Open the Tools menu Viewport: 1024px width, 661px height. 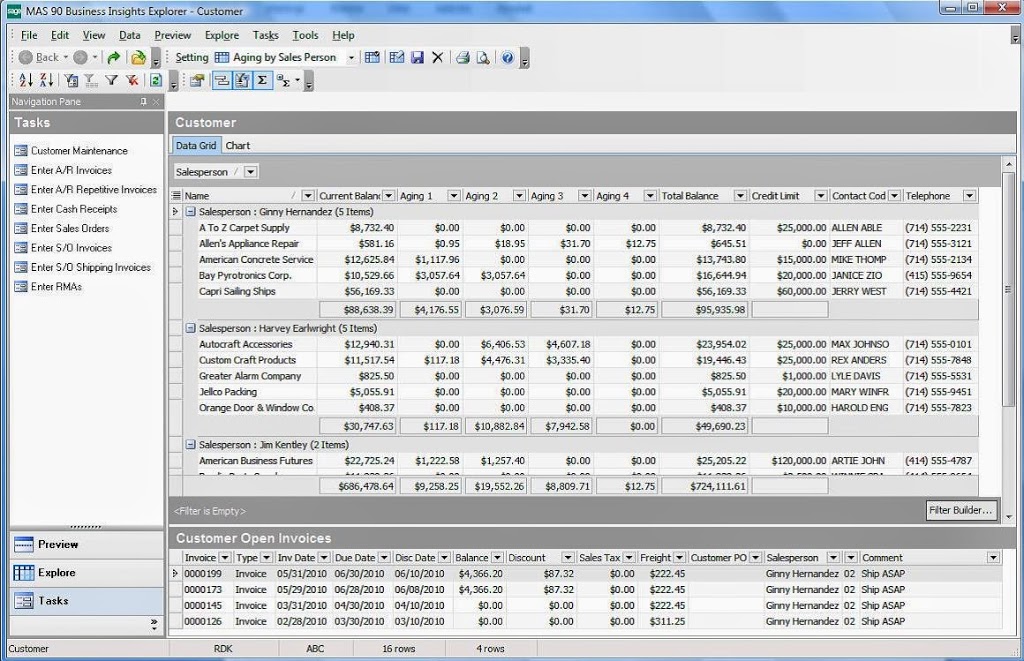pos(305,35)
